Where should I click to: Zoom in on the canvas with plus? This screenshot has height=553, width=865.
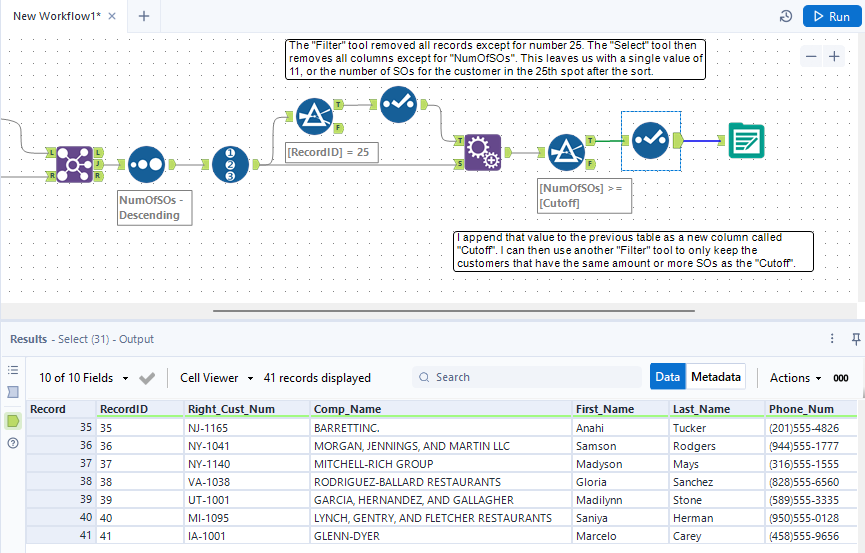(834, 57)
